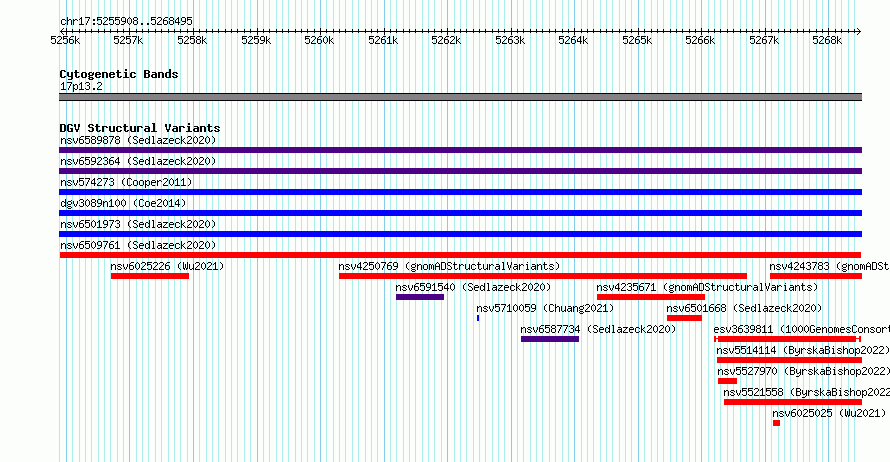Click the 5257k ruler position

[128, 40]
